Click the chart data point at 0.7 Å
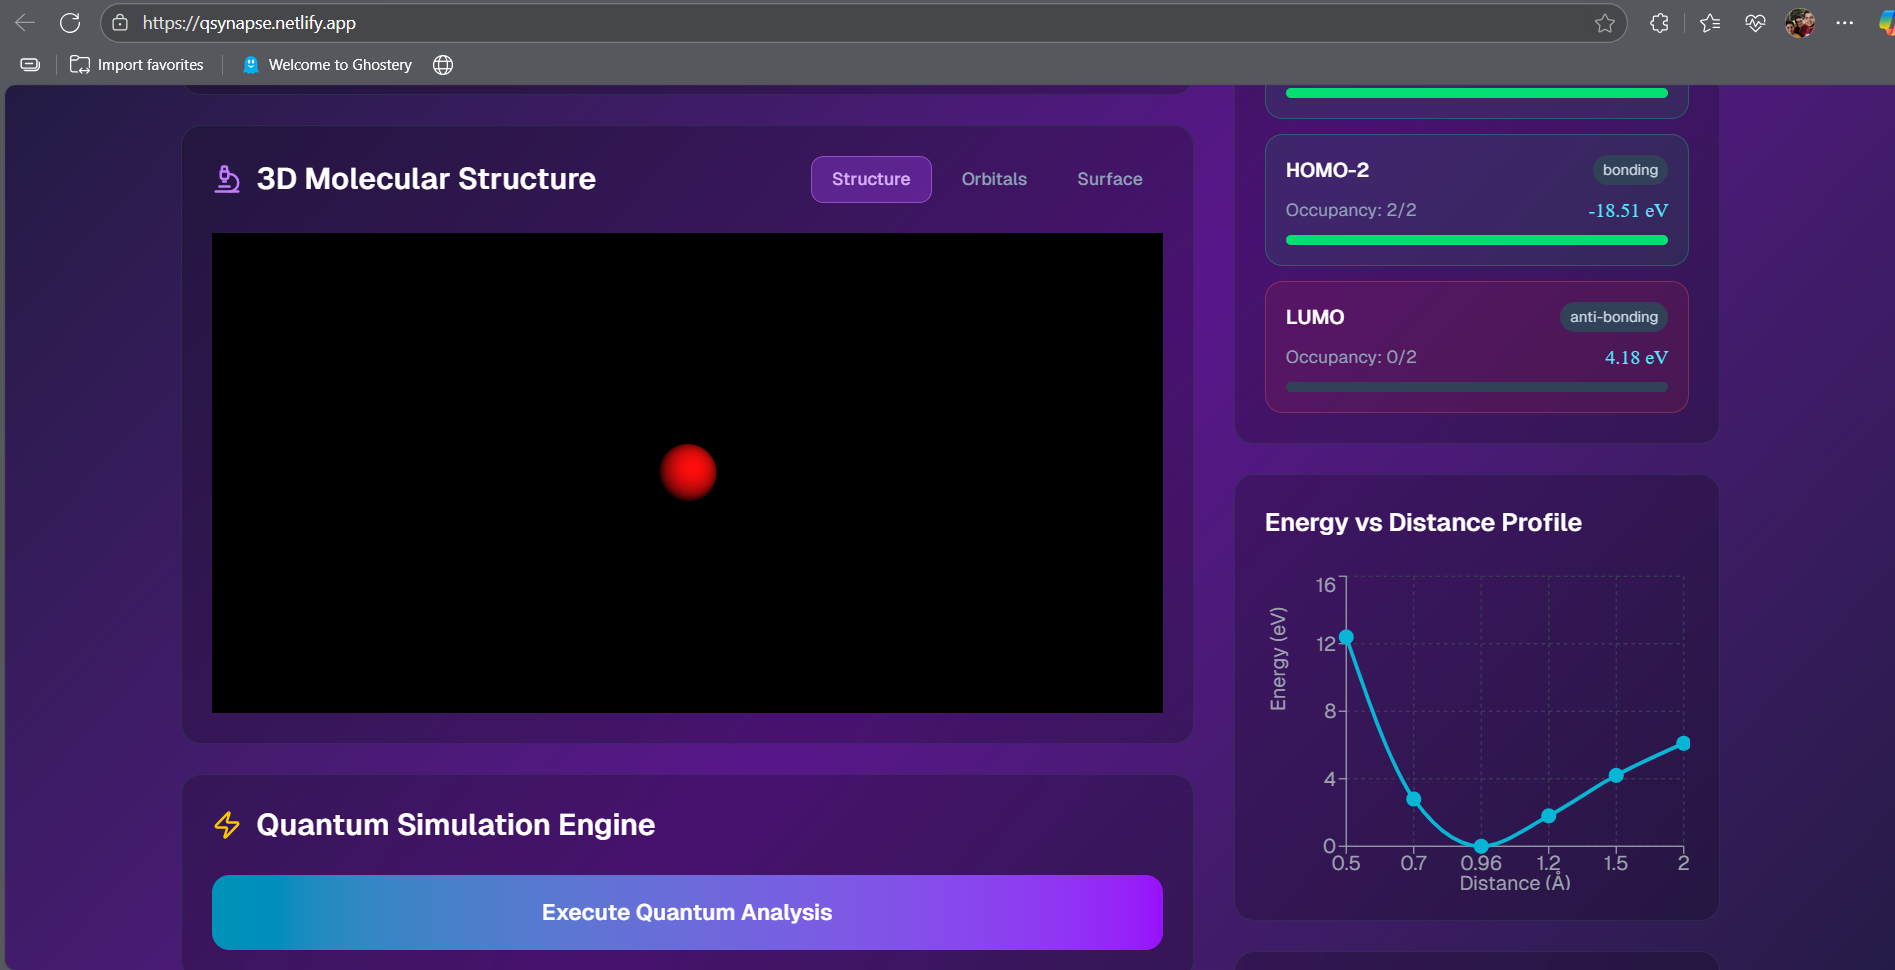The height and width of the screenshot is (970, 1895). point(1414,799)
